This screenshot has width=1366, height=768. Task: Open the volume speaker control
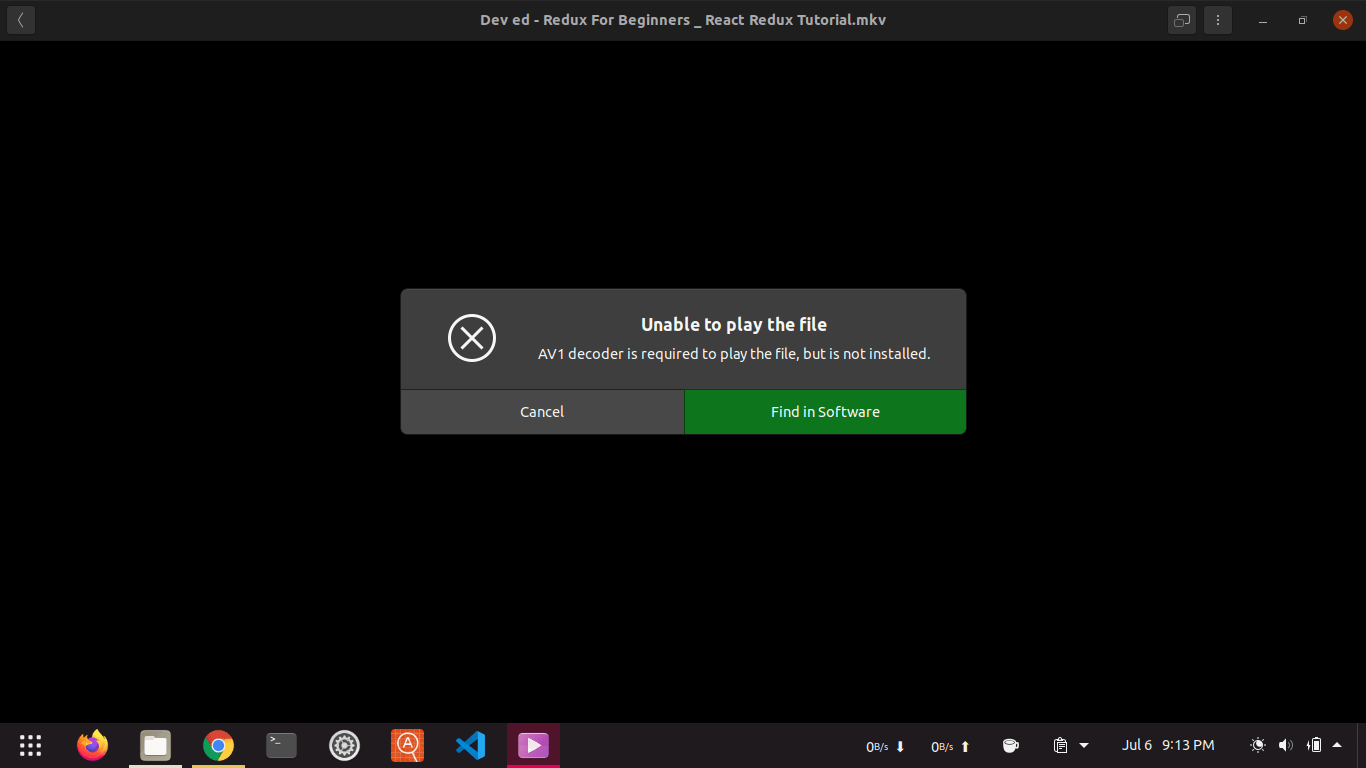pos(1286,745)
